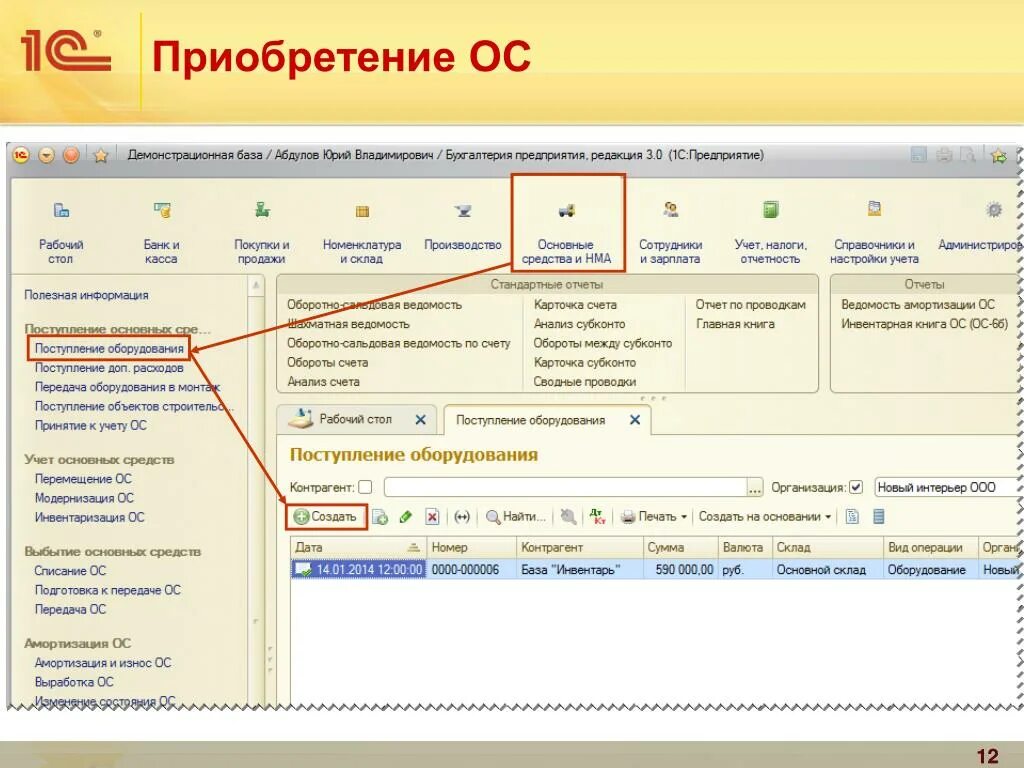Click the back arrow button in title bar
Viewport: 1024px width, 768px height.
[x=46, y=155]
